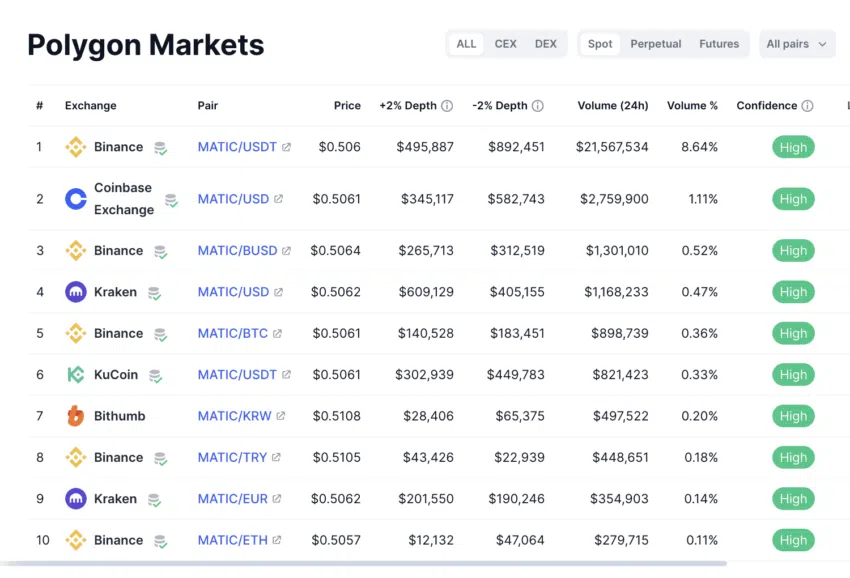Click the Coinbase Exchange logo icon

[x=76, y=199]
